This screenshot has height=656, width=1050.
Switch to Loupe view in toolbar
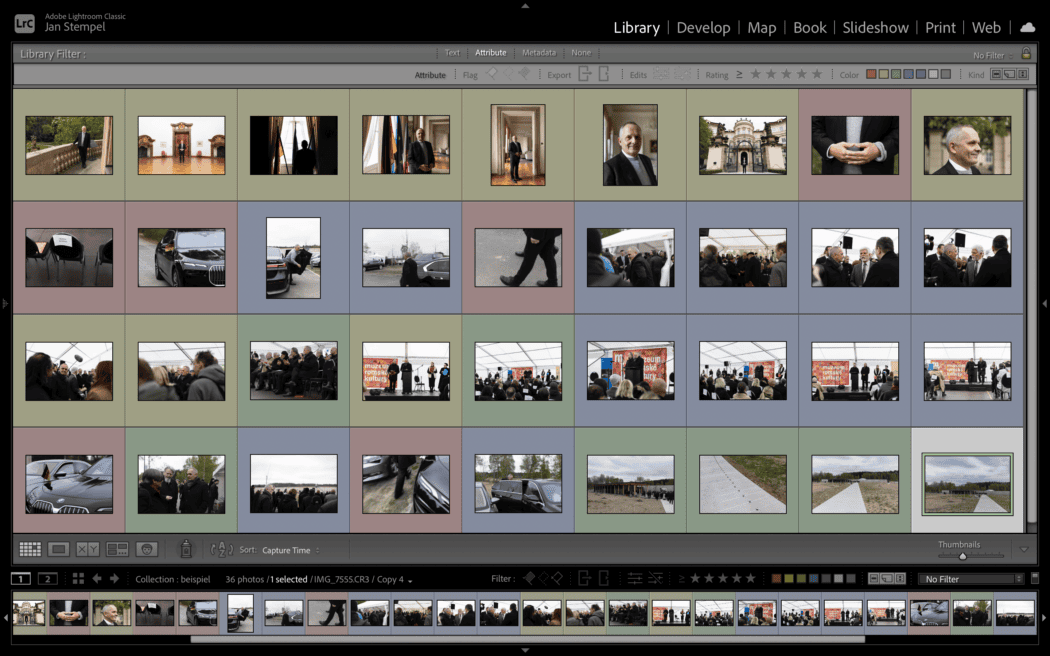59,549
